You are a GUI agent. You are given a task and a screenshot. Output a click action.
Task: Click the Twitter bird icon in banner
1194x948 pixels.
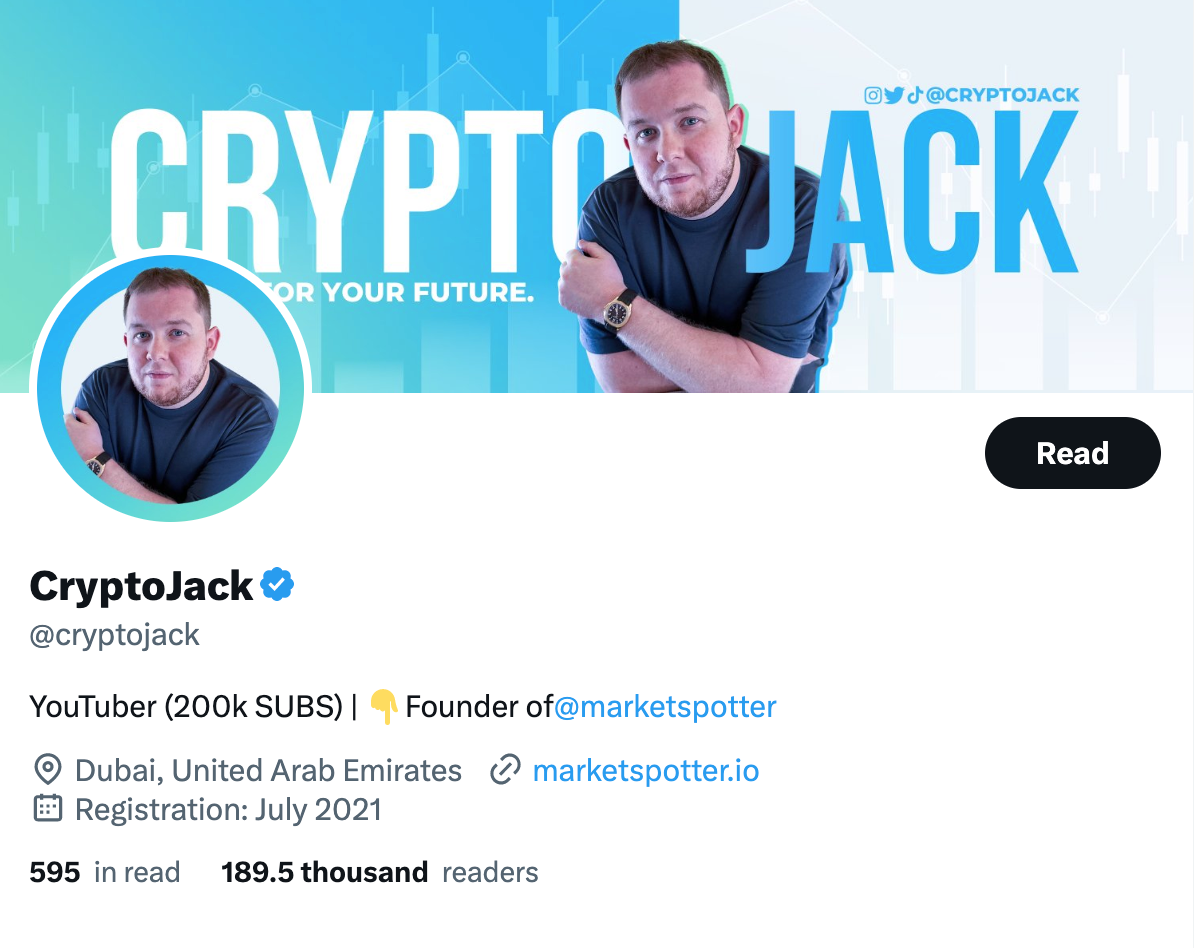click(894, 95)
